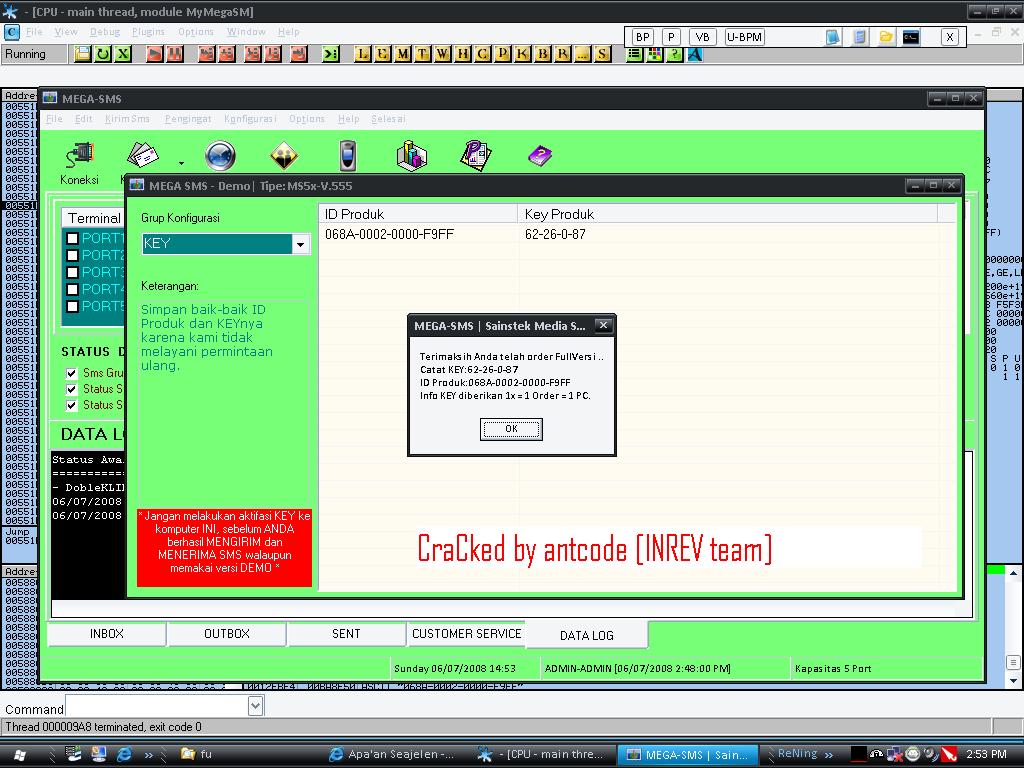Click the P plugin button
1024x768 pixels.
(x=671, y=37)
